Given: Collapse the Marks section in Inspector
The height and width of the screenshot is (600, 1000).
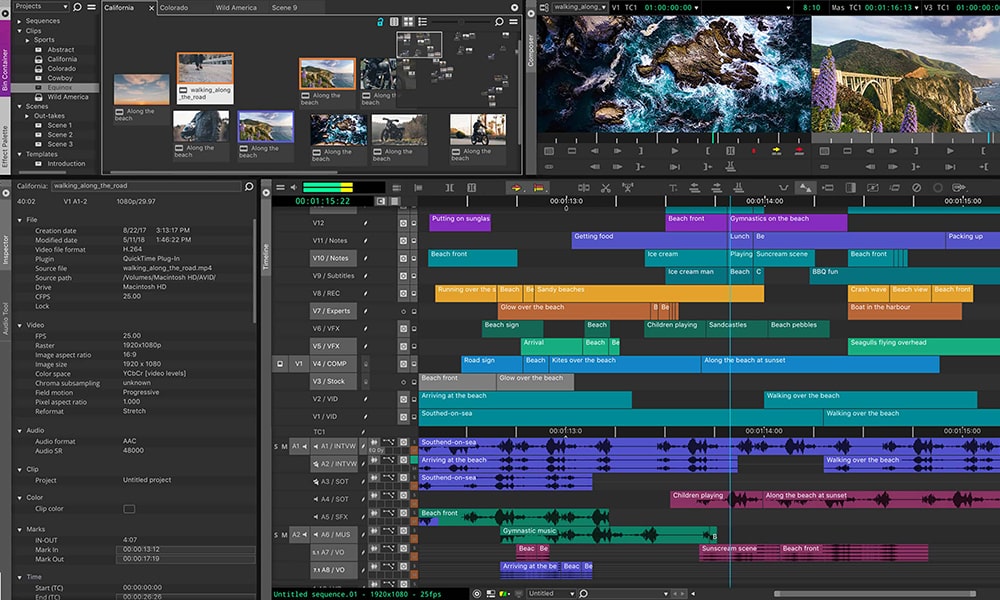Looking at the screenshot, I should (x=20, y=529).
